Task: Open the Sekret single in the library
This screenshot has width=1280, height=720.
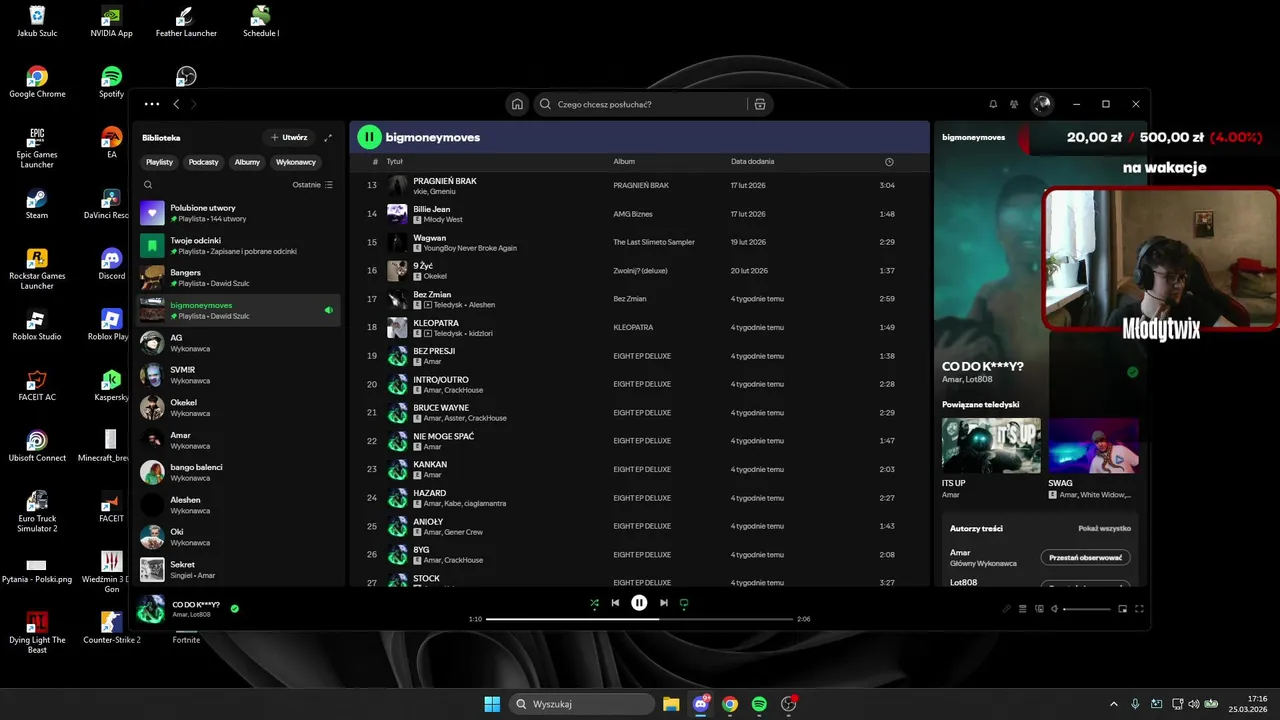Action: click(238, 569)
